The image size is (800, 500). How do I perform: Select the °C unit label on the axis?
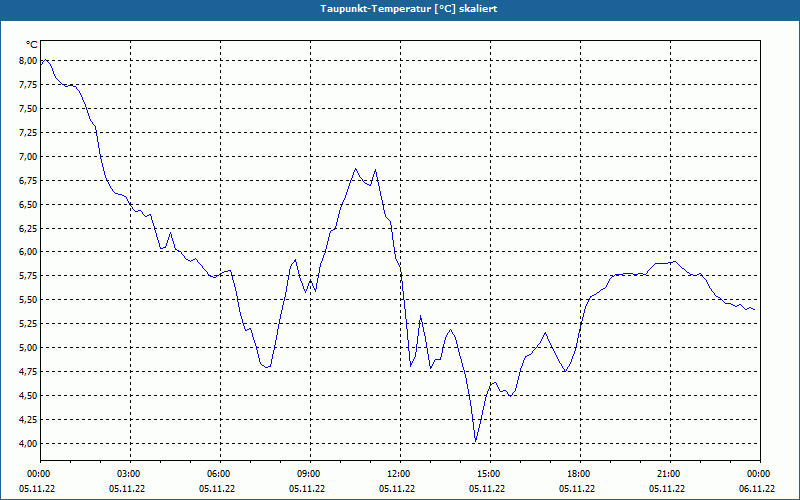tap(32, 45)
